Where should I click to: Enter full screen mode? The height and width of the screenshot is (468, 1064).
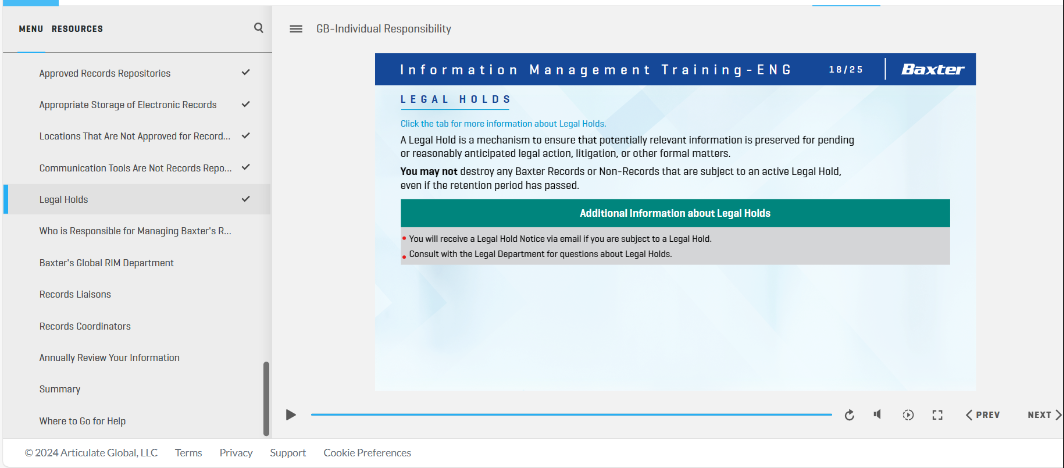click(x=938, y=415)
